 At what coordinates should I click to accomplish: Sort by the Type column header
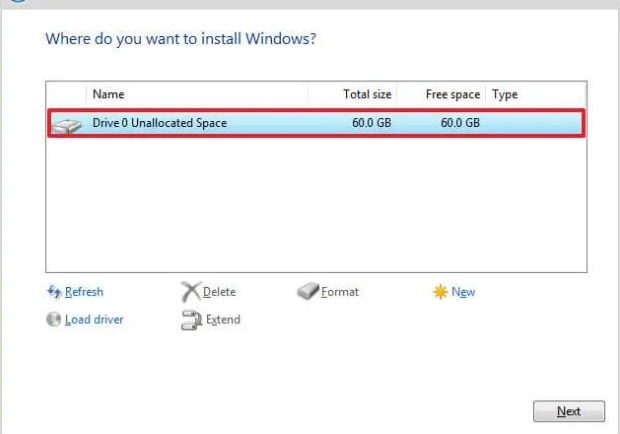point(505,95)
